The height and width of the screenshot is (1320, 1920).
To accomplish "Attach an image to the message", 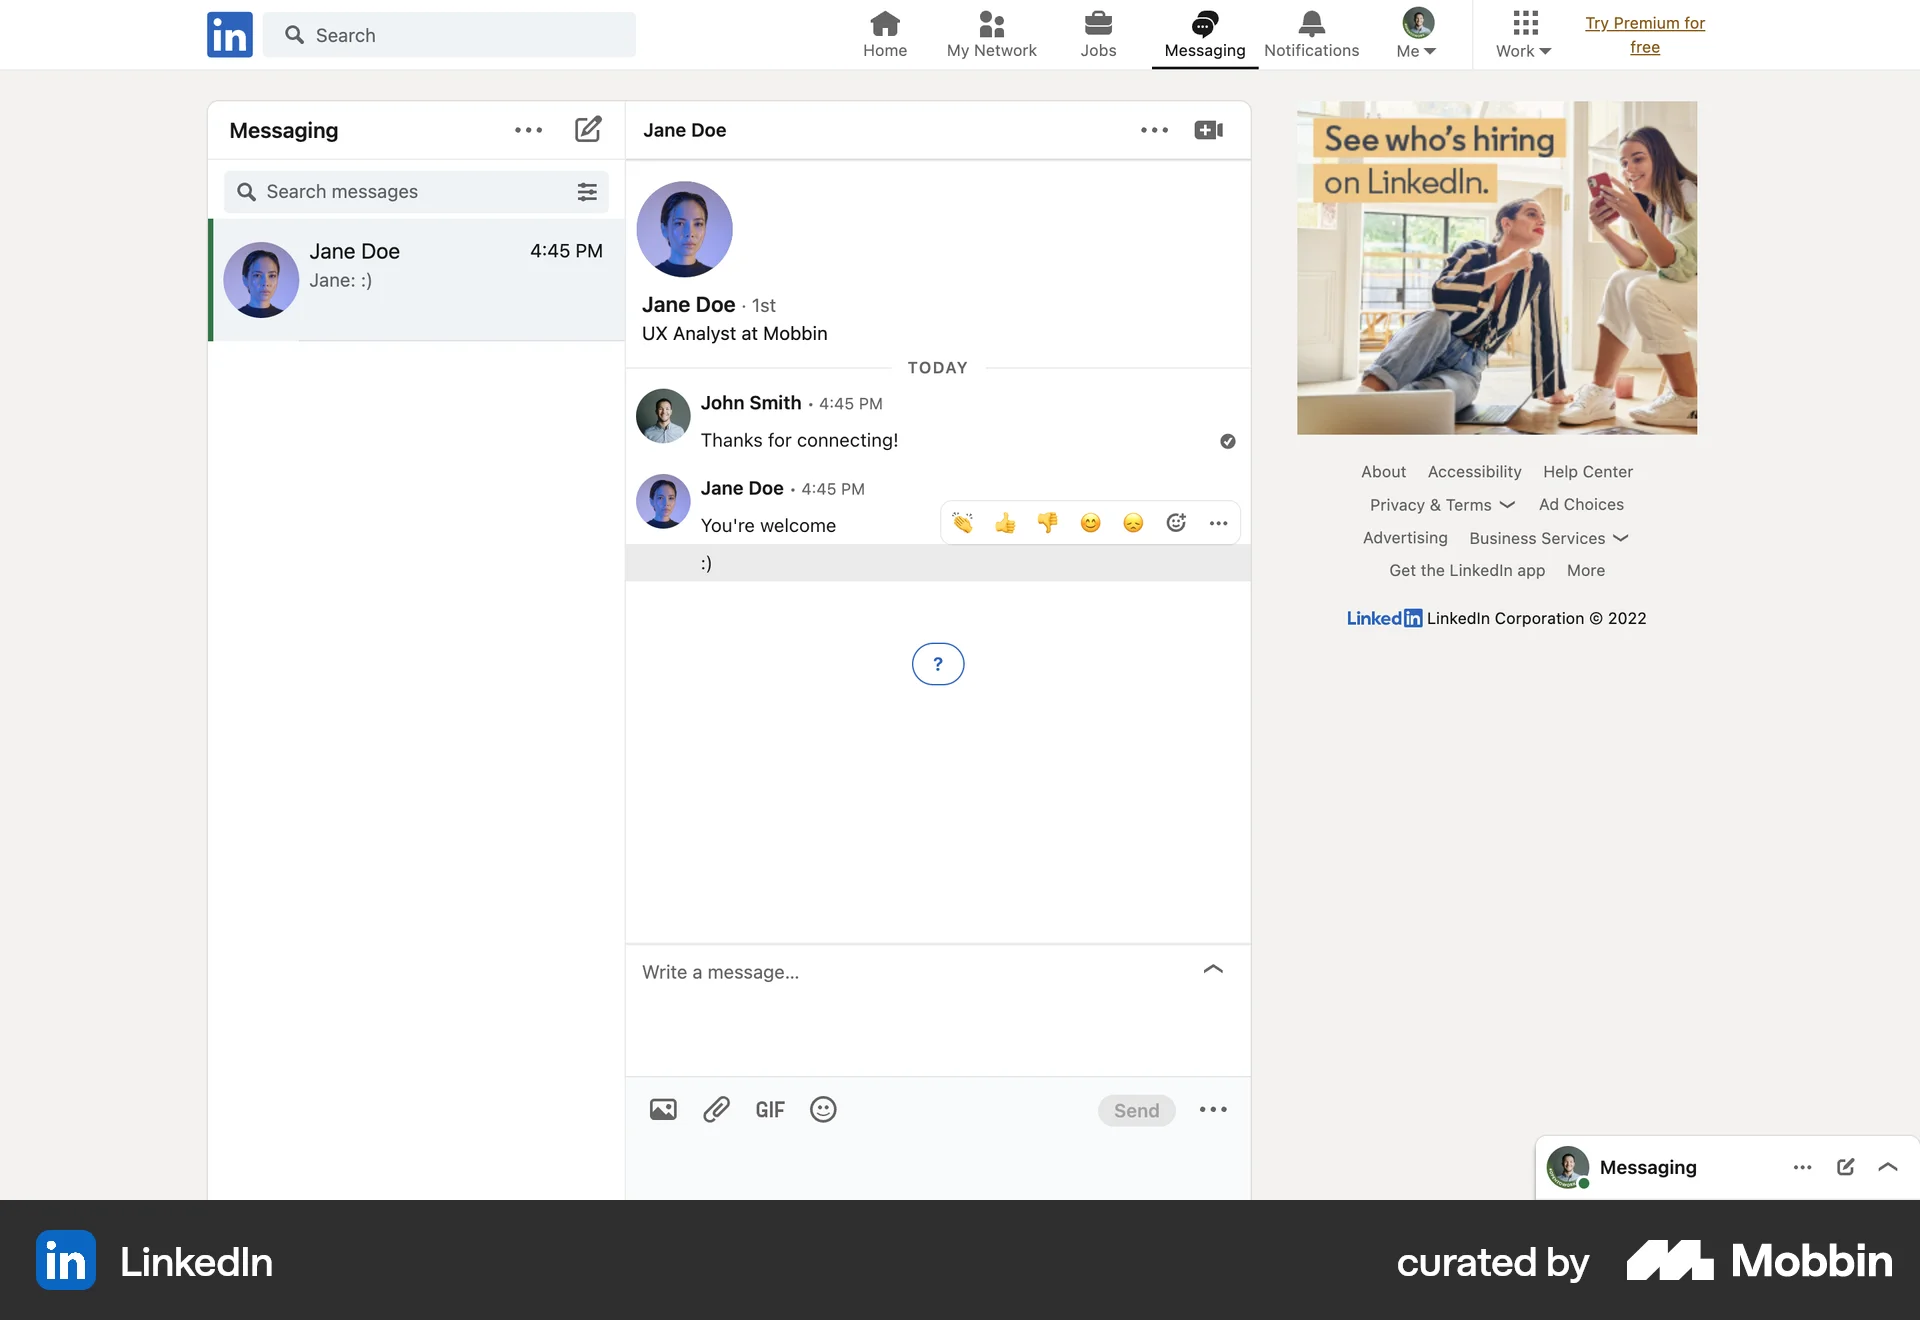I will tap(663, 1109).
